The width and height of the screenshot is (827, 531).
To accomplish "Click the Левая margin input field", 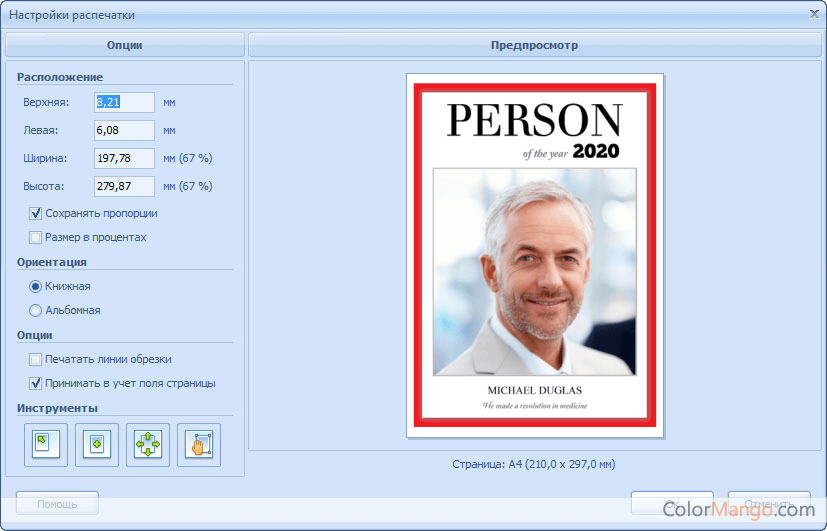I will [x=124, y=130].
